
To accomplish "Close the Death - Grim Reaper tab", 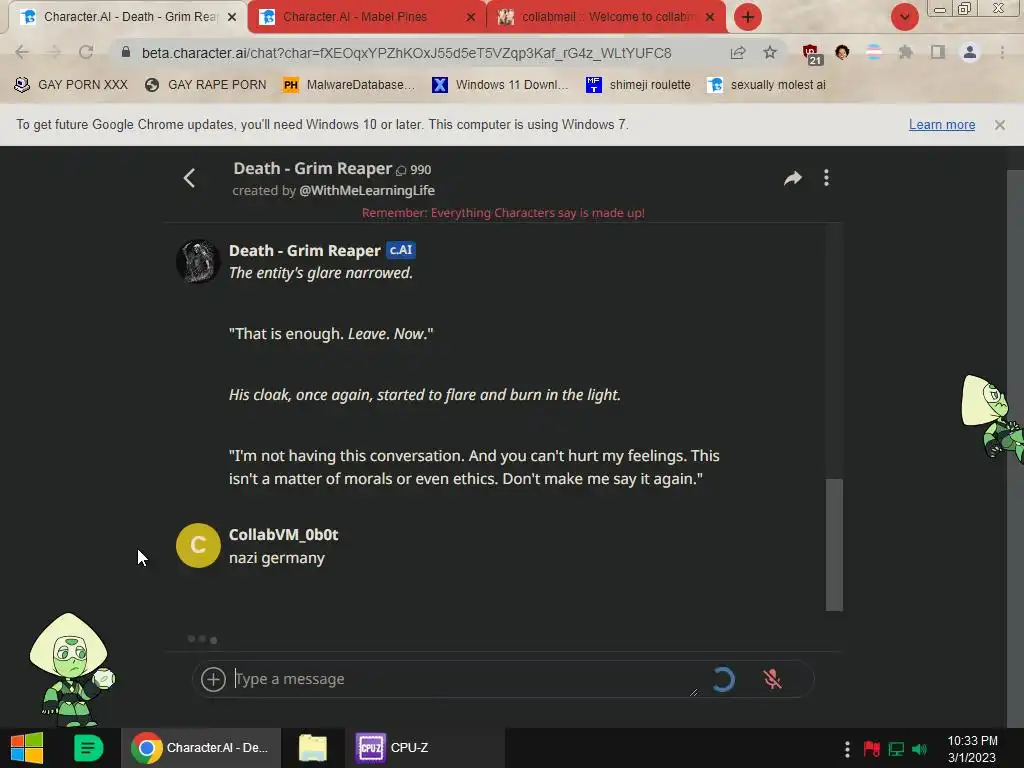I will coord(232,18).
